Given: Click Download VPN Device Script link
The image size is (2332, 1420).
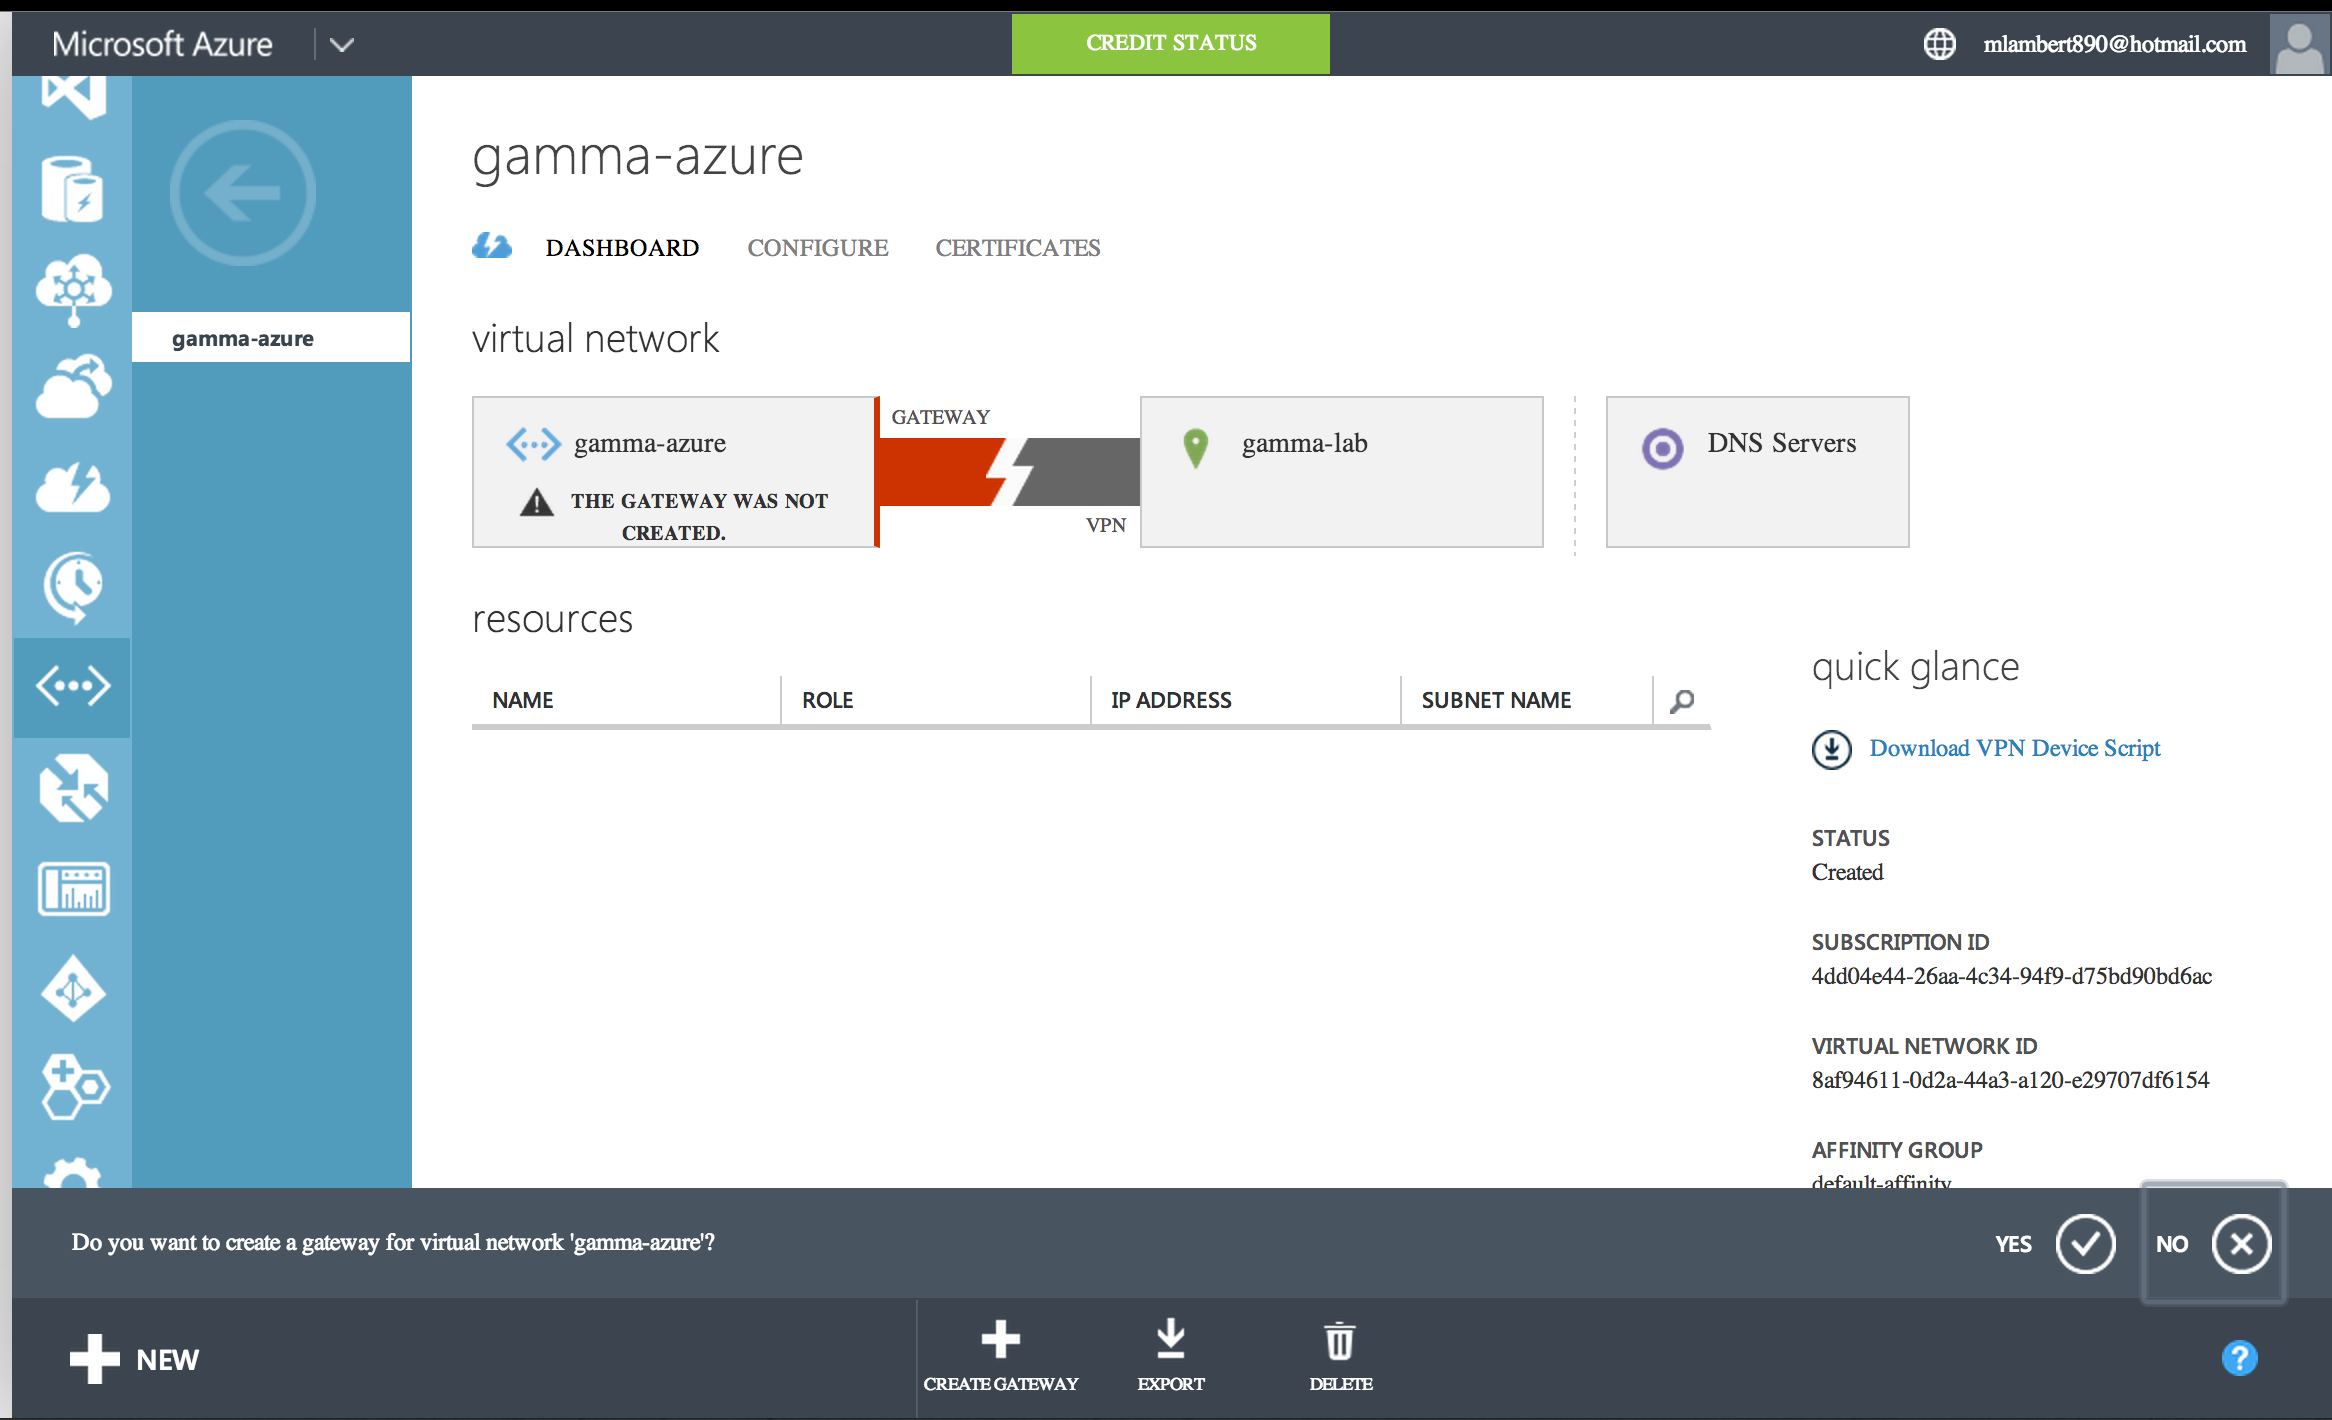Looking at the screenshot, I should coord(2014,748).
